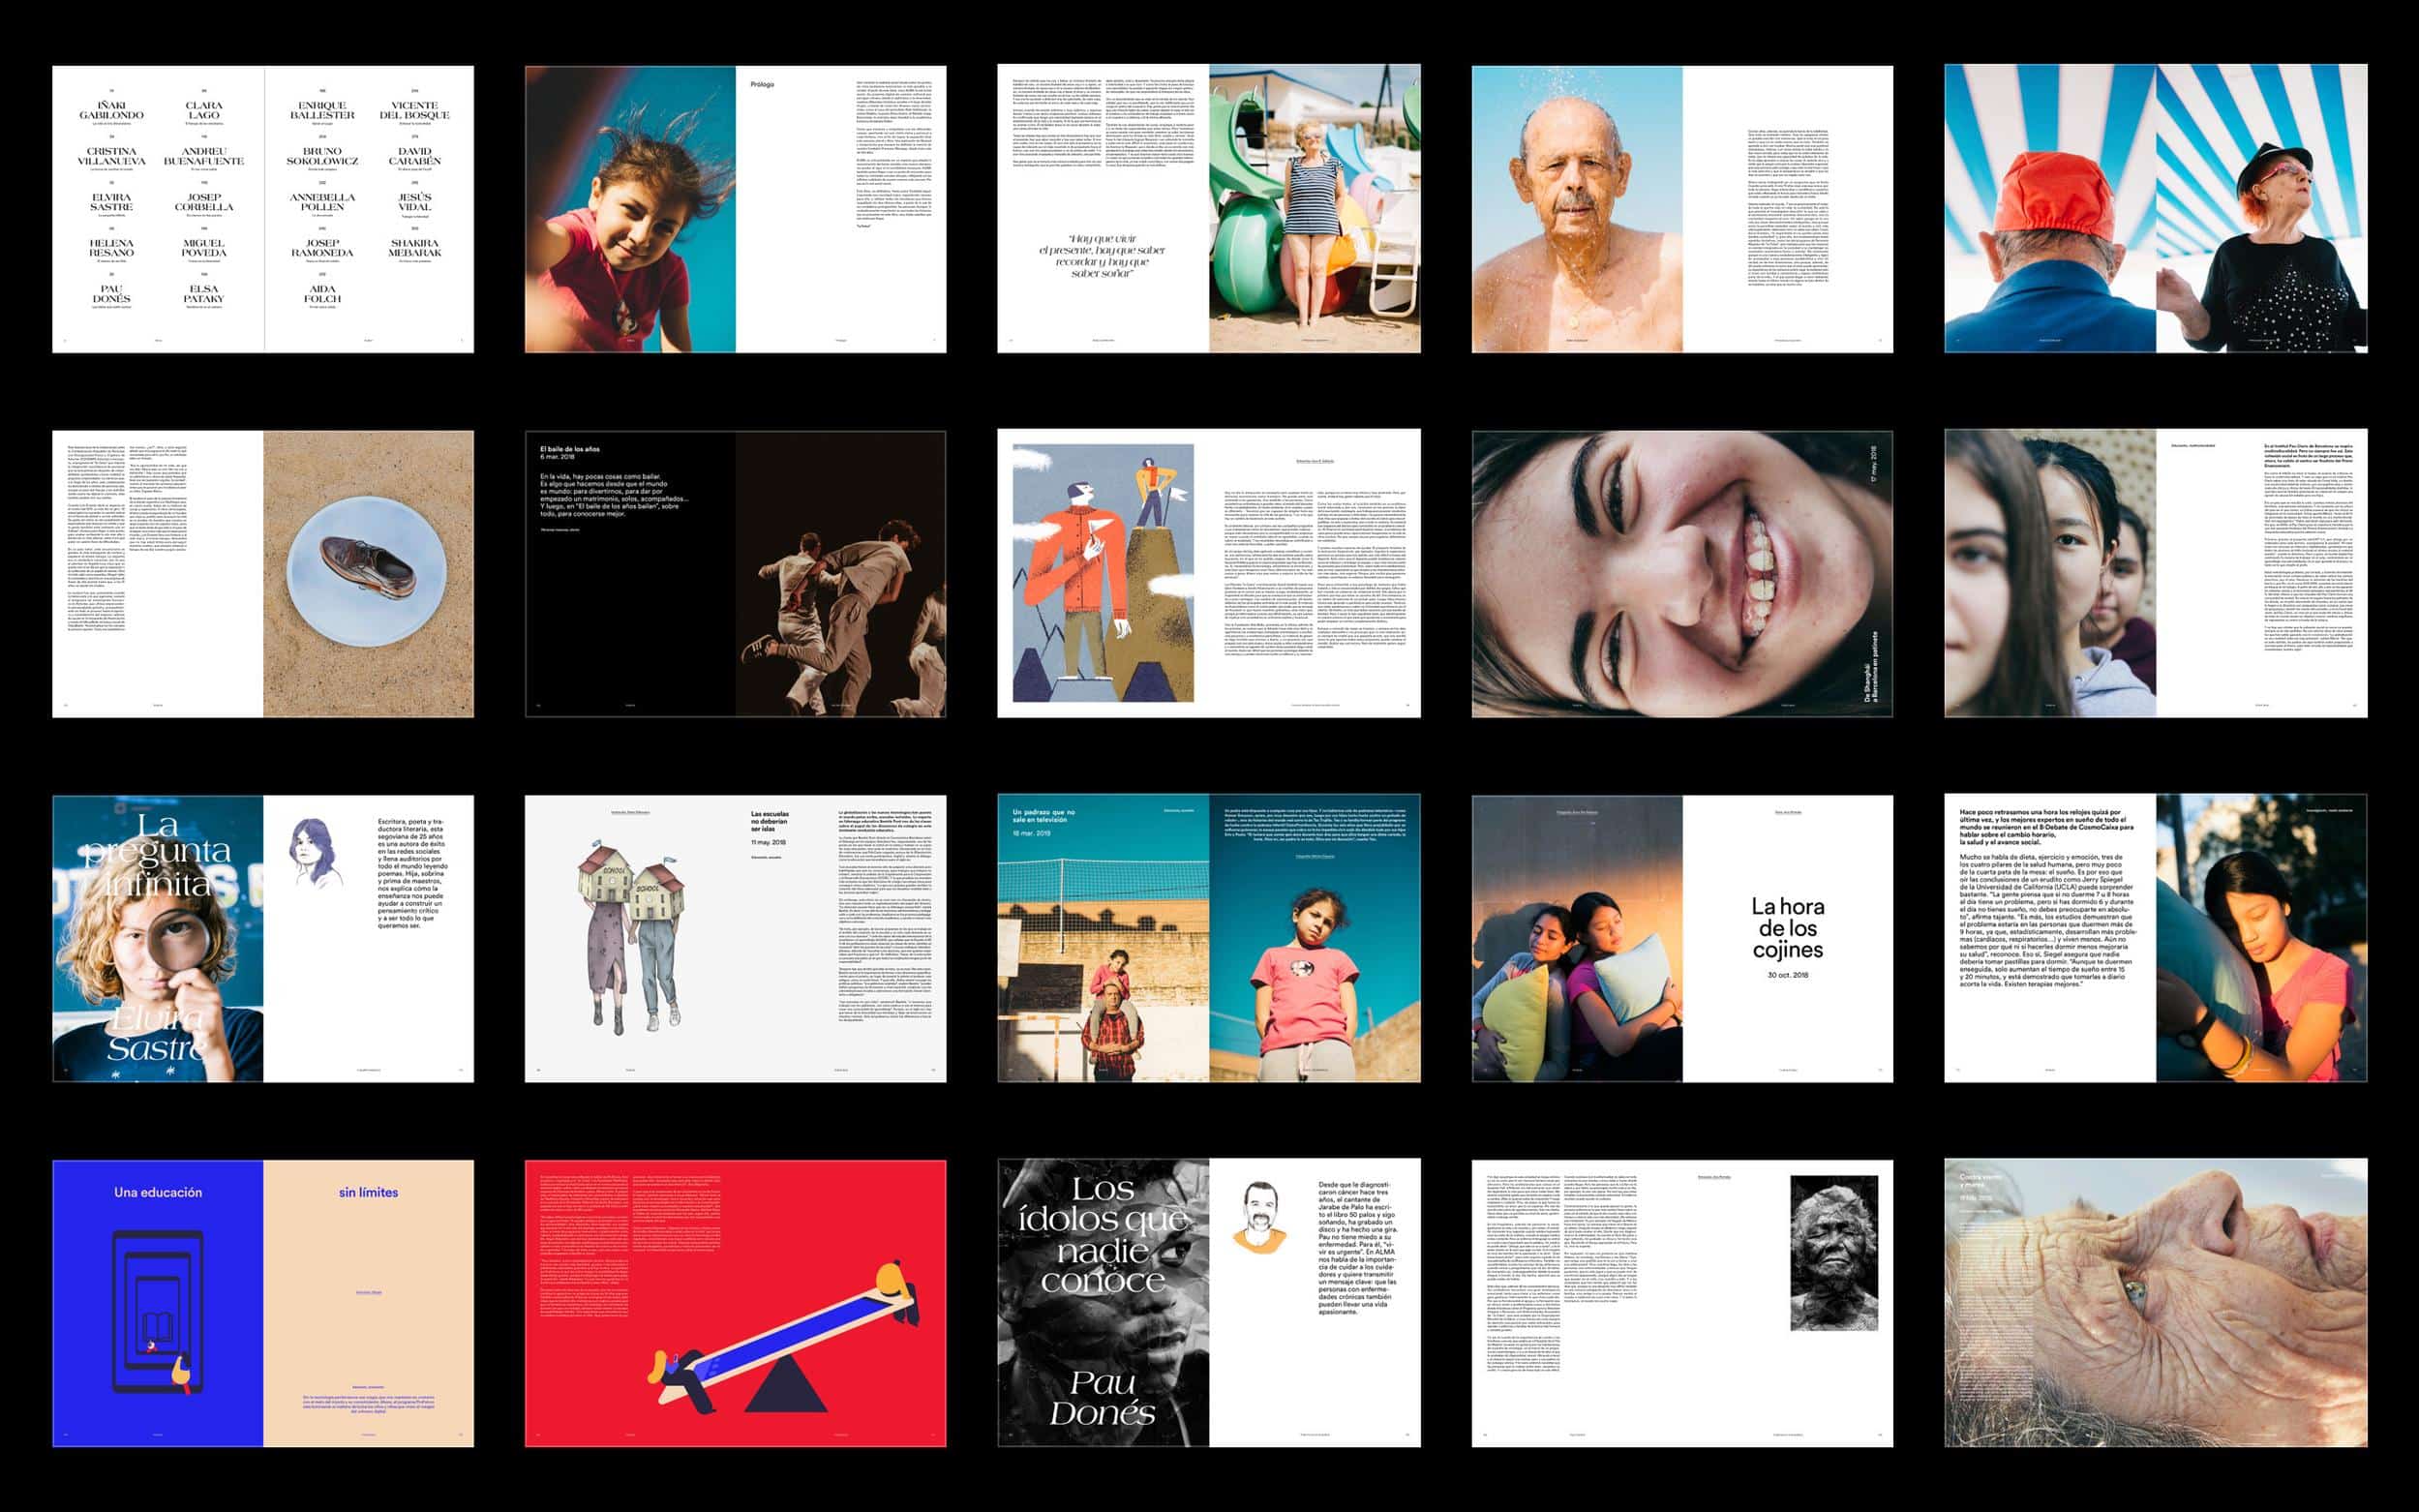Select the spread with woman in striped dress
2419x1512 pixels.
coord(1208,209)
